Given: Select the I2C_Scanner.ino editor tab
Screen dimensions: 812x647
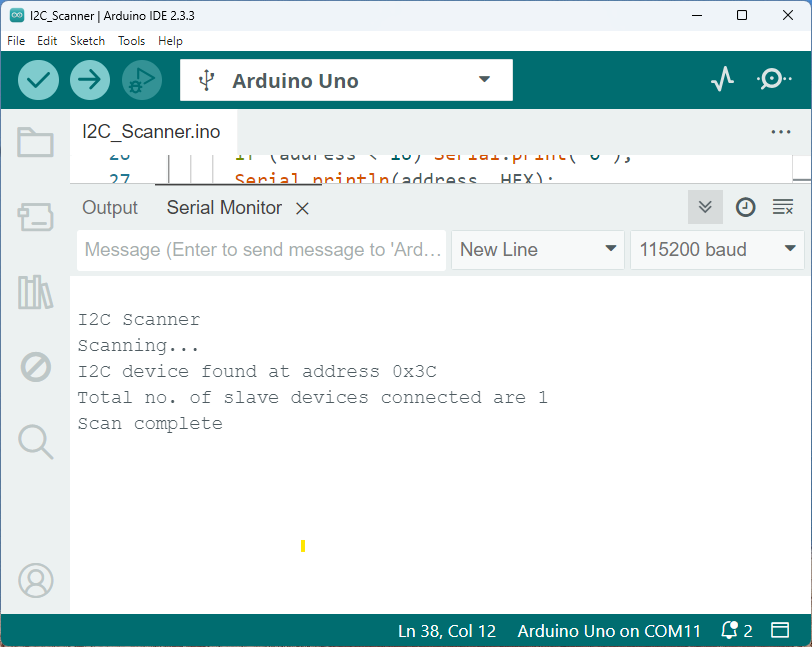Looking at the screenshot, I should click(151, 132).
